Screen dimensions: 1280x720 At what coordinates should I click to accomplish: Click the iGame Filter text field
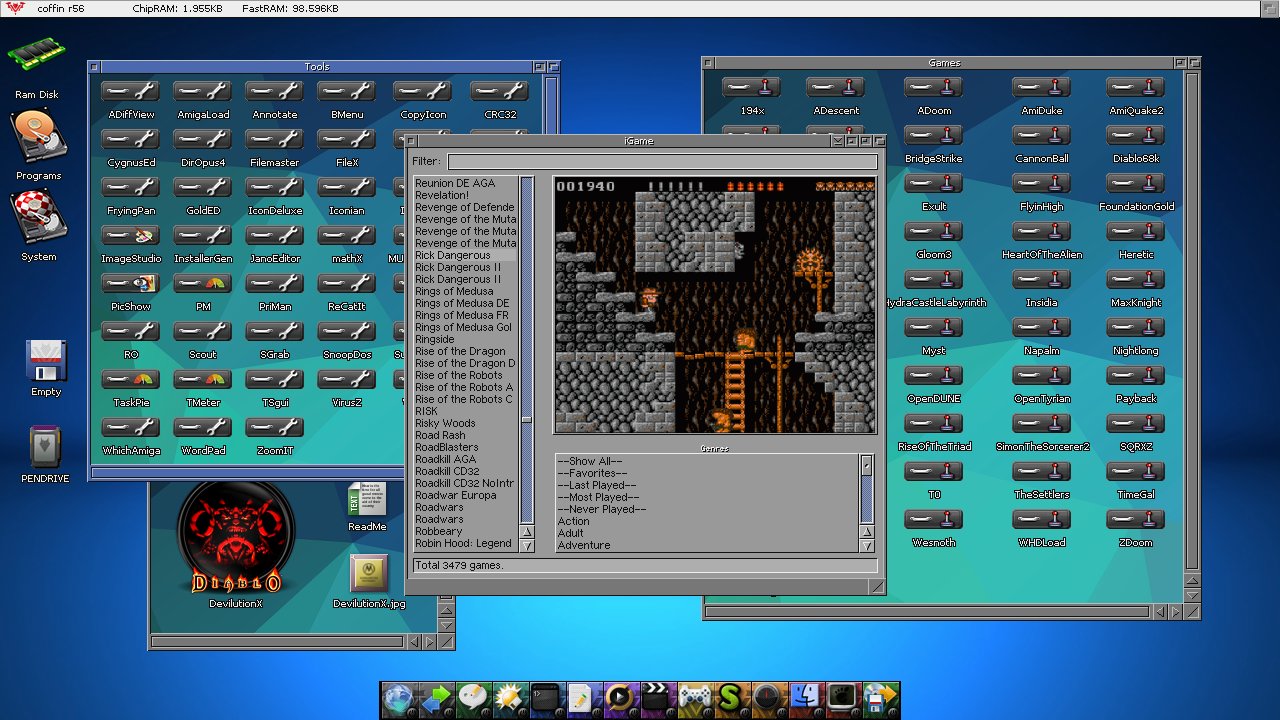tap(662, 161)
